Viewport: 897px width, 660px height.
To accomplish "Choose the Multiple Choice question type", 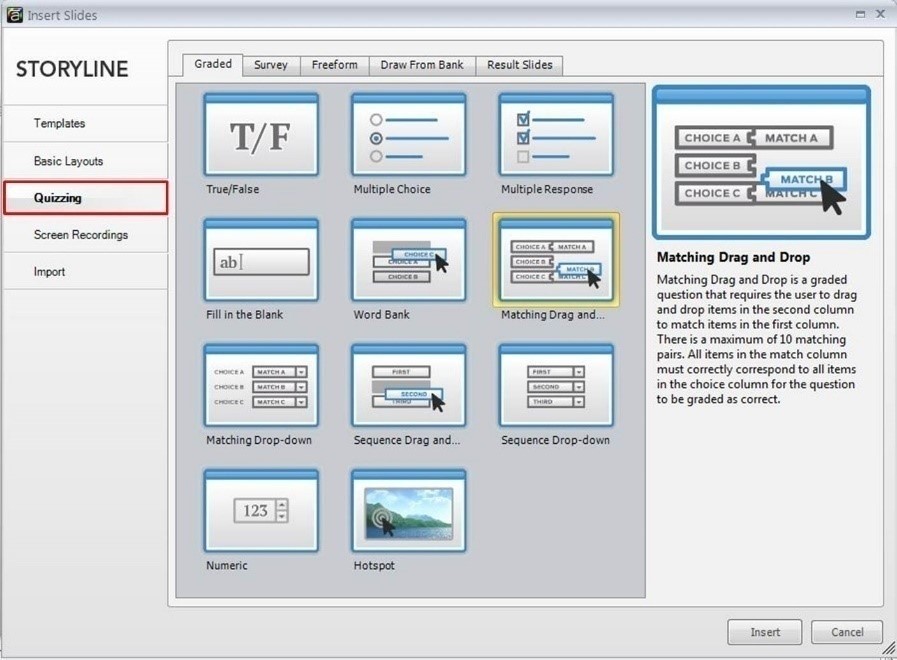I will point(408,135).
